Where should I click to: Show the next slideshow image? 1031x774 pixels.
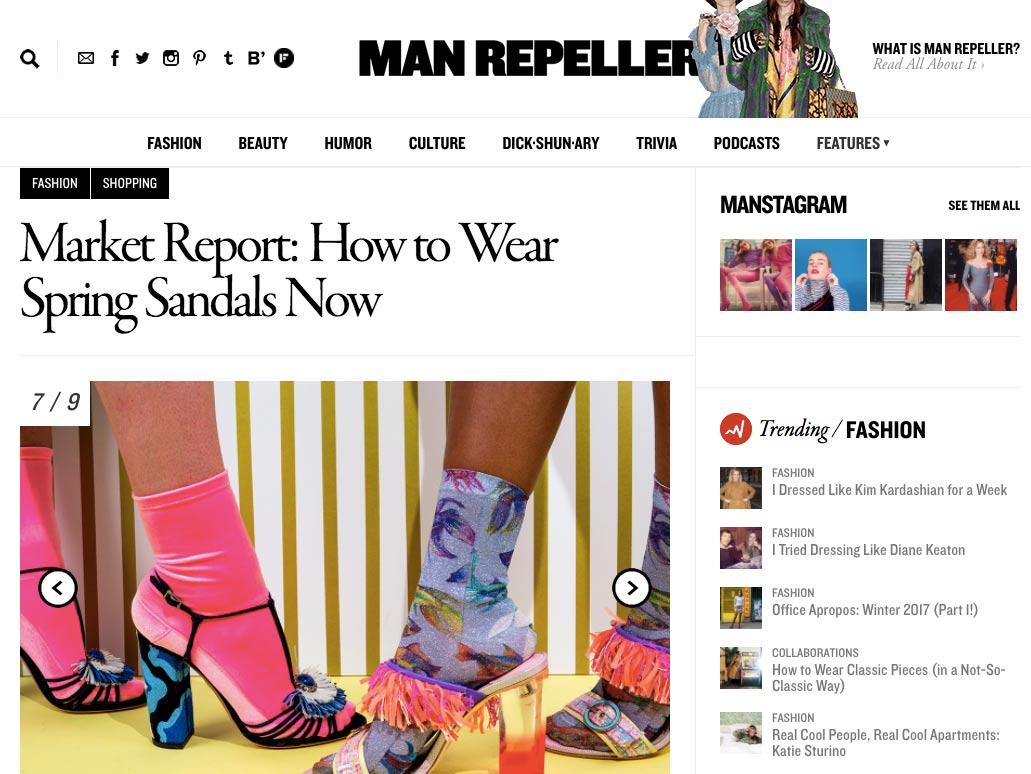tap(632, 588)
